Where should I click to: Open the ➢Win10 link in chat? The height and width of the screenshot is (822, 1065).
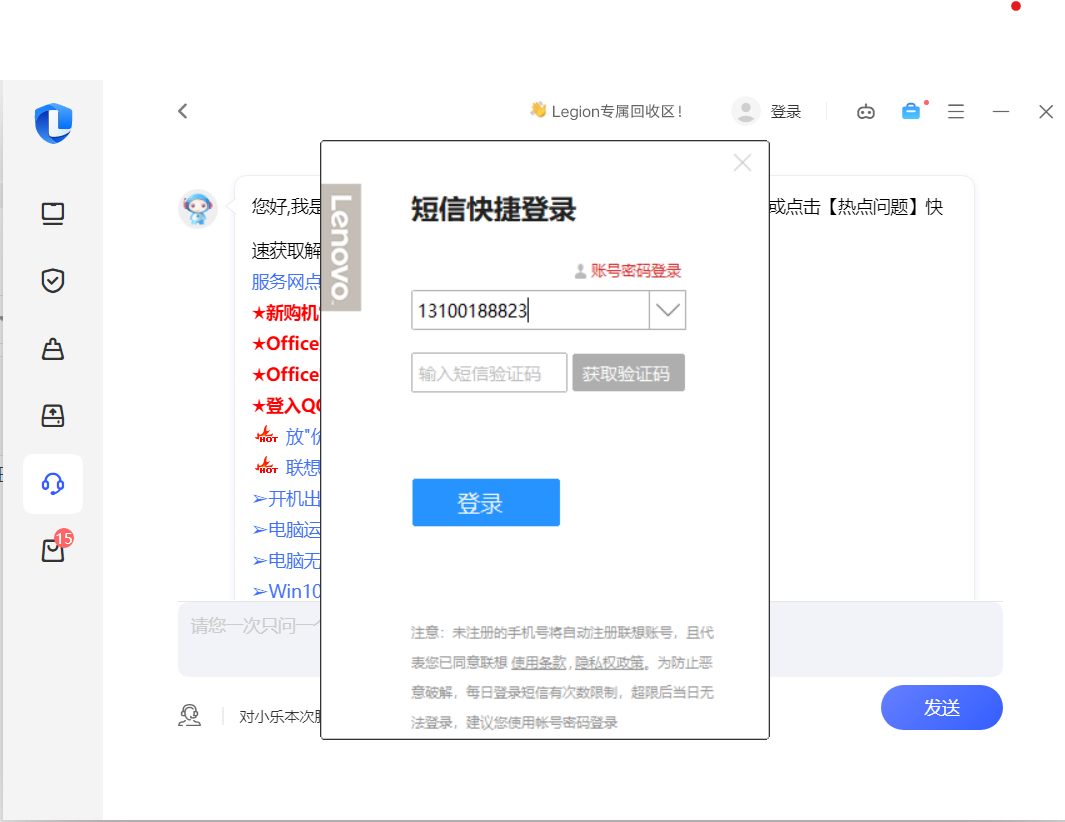[286, 591]
